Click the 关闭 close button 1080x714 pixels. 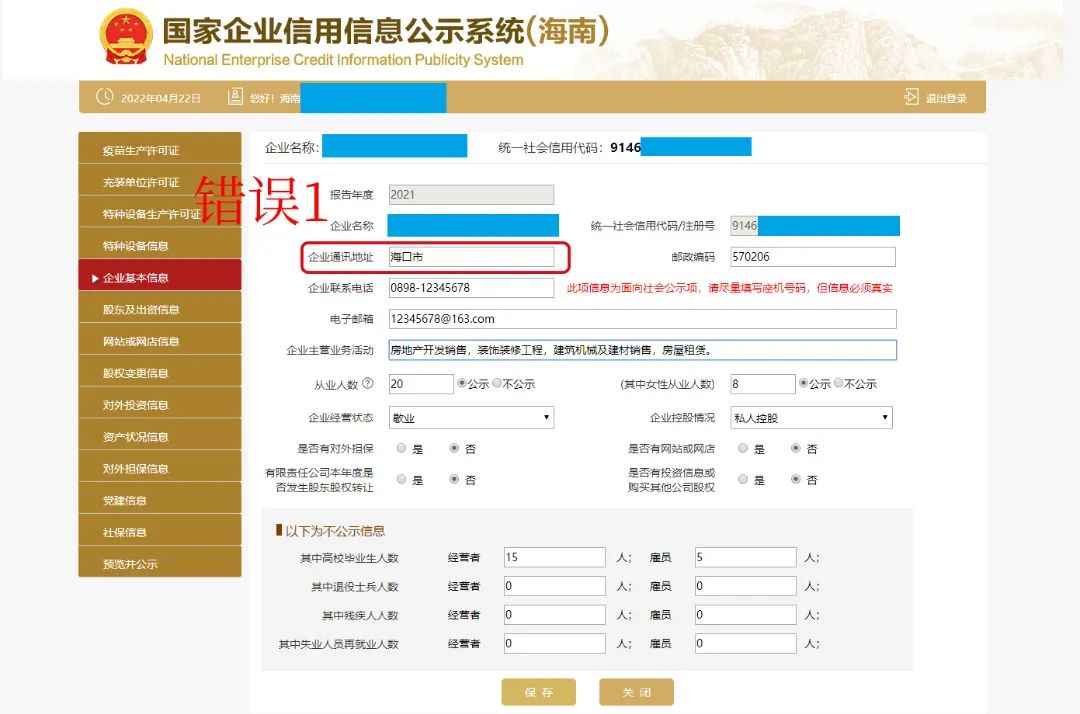click(x=636, y=691)
